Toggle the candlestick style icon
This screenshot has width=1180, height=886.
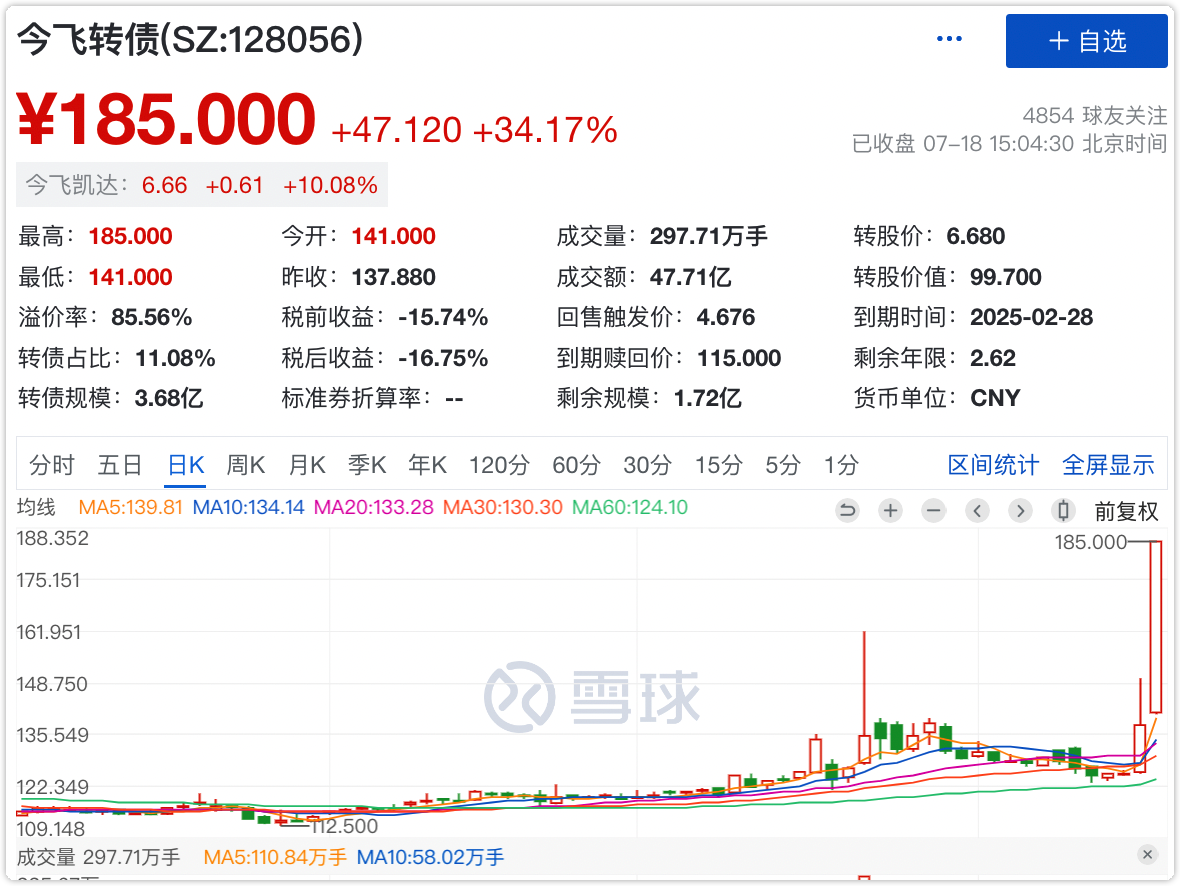coord(1064,511)
